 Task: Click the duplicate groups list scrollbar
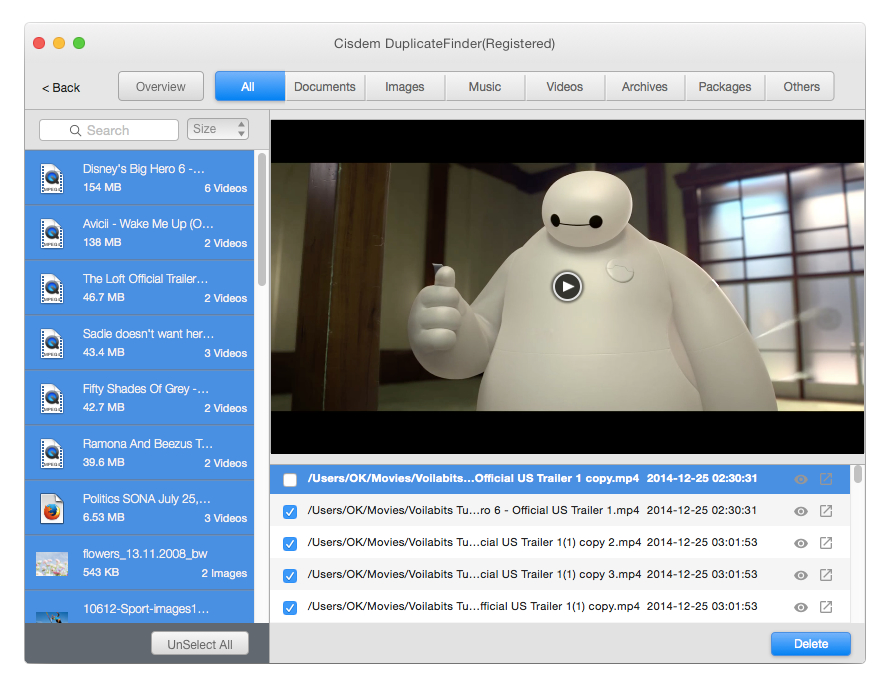(x=262, y=220)
